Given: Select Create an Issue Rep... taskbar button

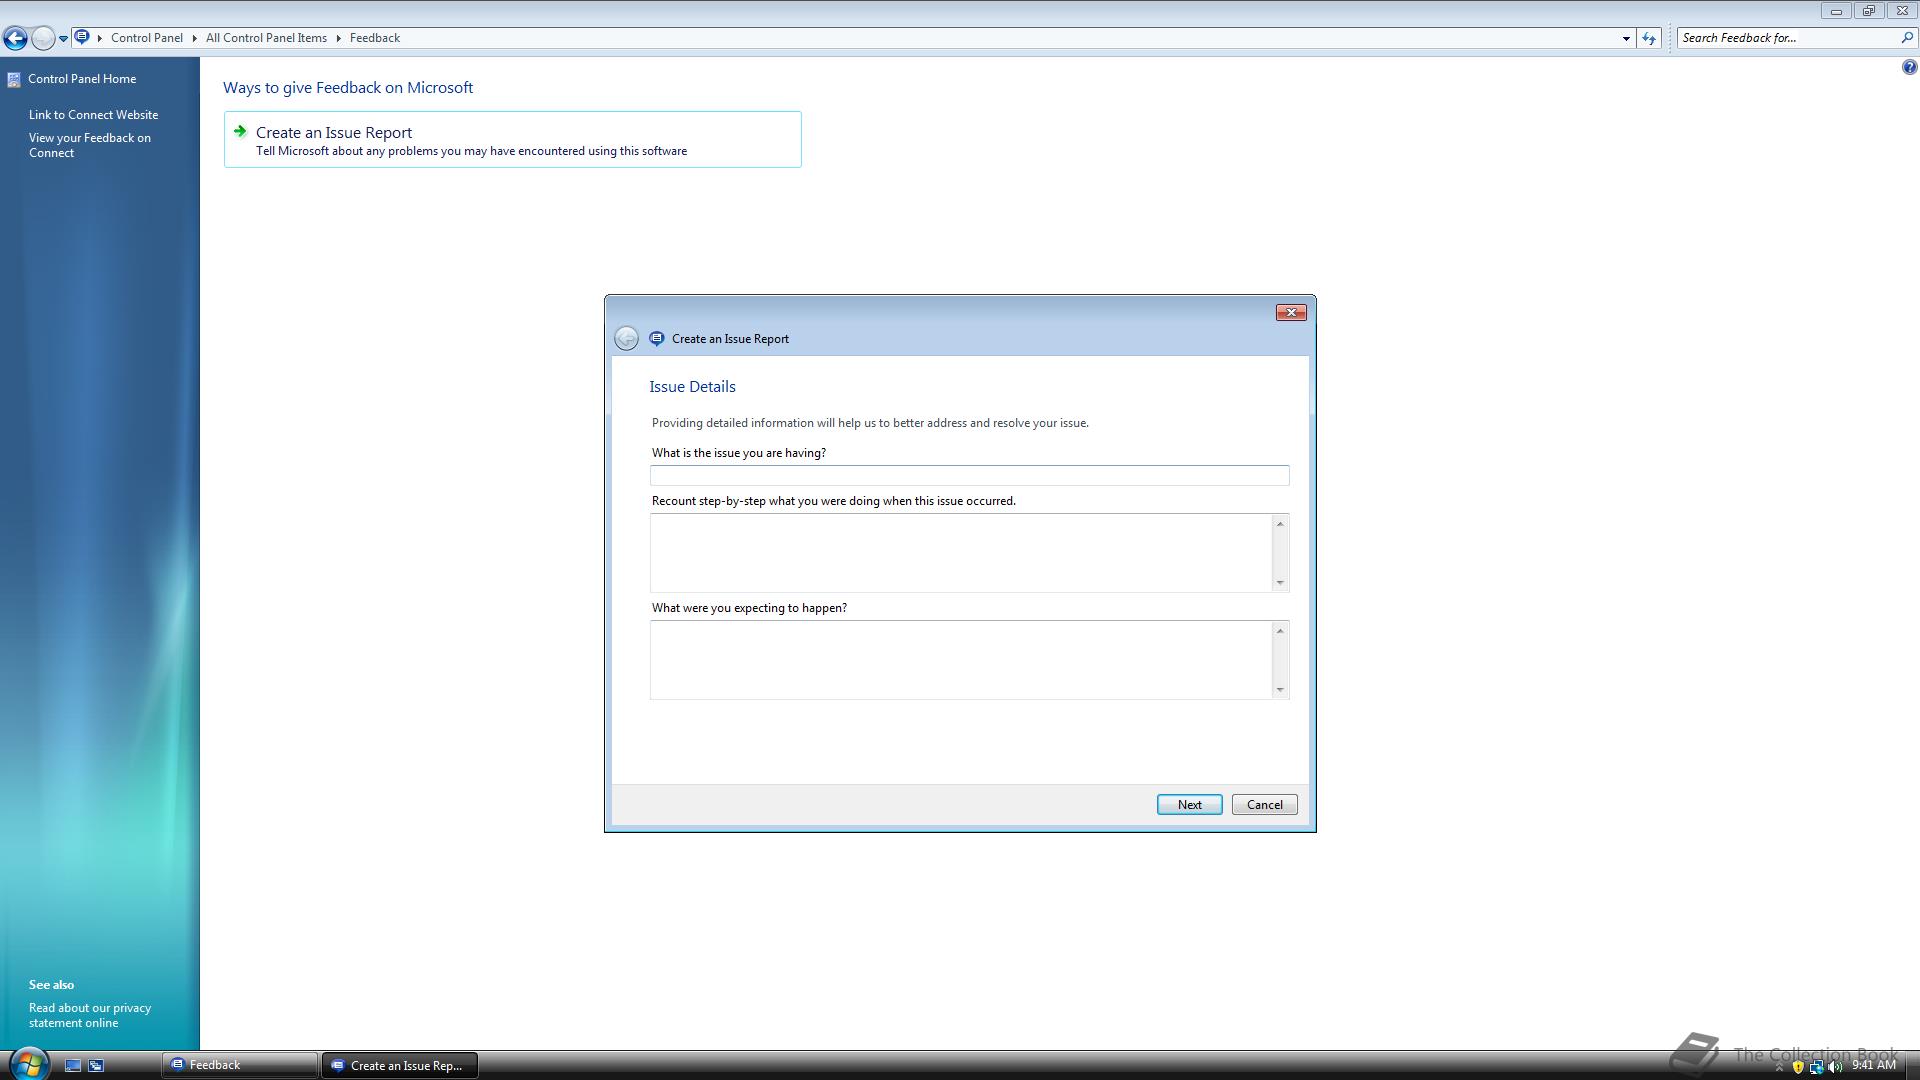Looking at the screenshot, I should point(399,1065).
